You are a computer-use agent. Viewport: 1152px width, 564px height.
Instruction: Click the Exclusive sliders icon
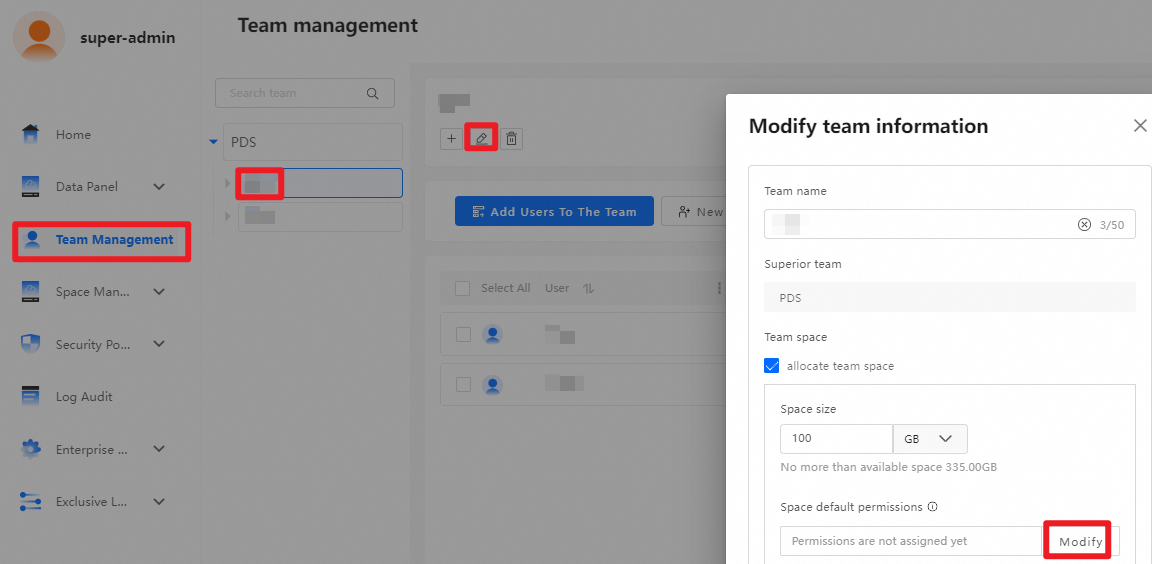(30, 502)
